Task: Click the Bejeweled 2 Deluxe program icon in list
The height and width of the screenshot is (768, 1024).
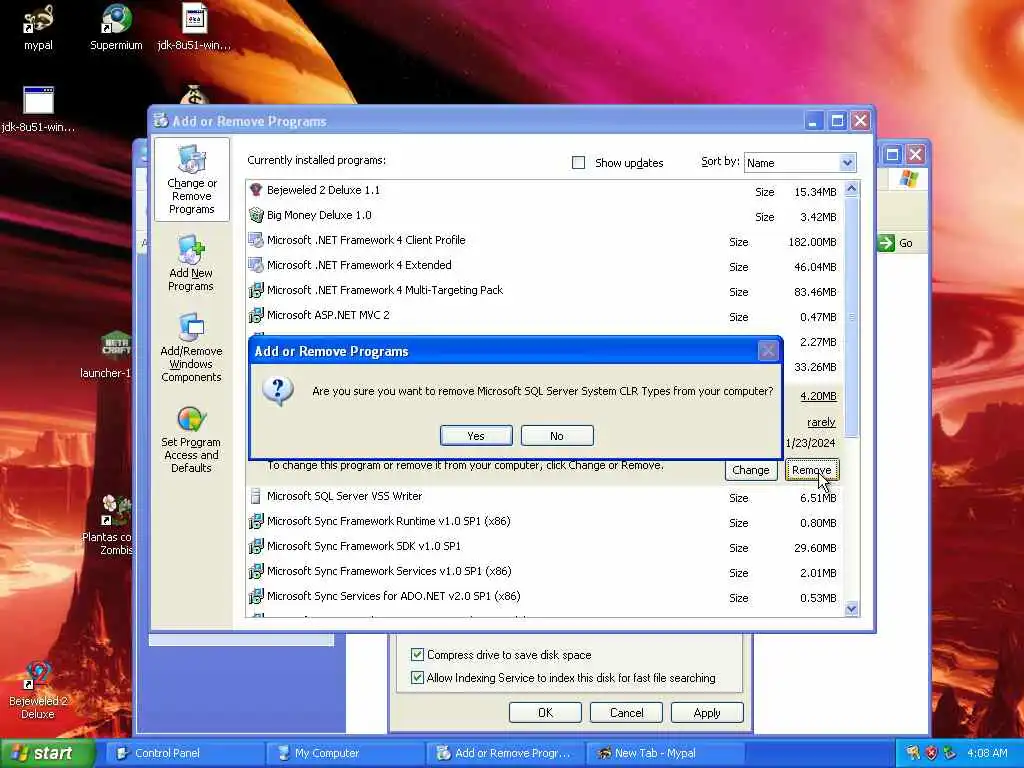Action: (256, 190)
